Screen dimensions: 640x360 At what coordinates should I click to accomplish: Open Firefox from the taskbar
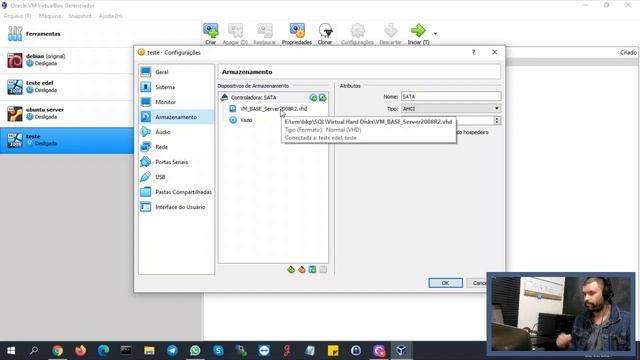[80, 351]
